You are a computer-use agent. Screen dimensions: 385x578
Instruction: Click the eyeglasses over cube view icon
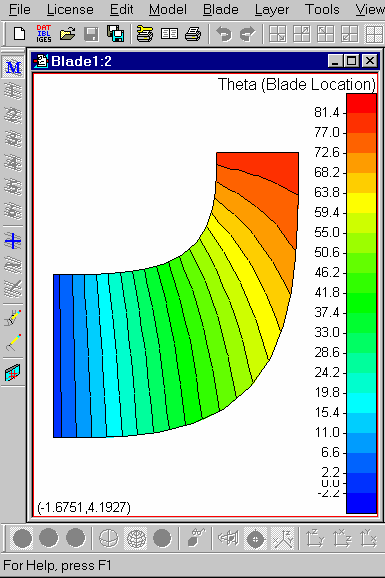point(197,538)
